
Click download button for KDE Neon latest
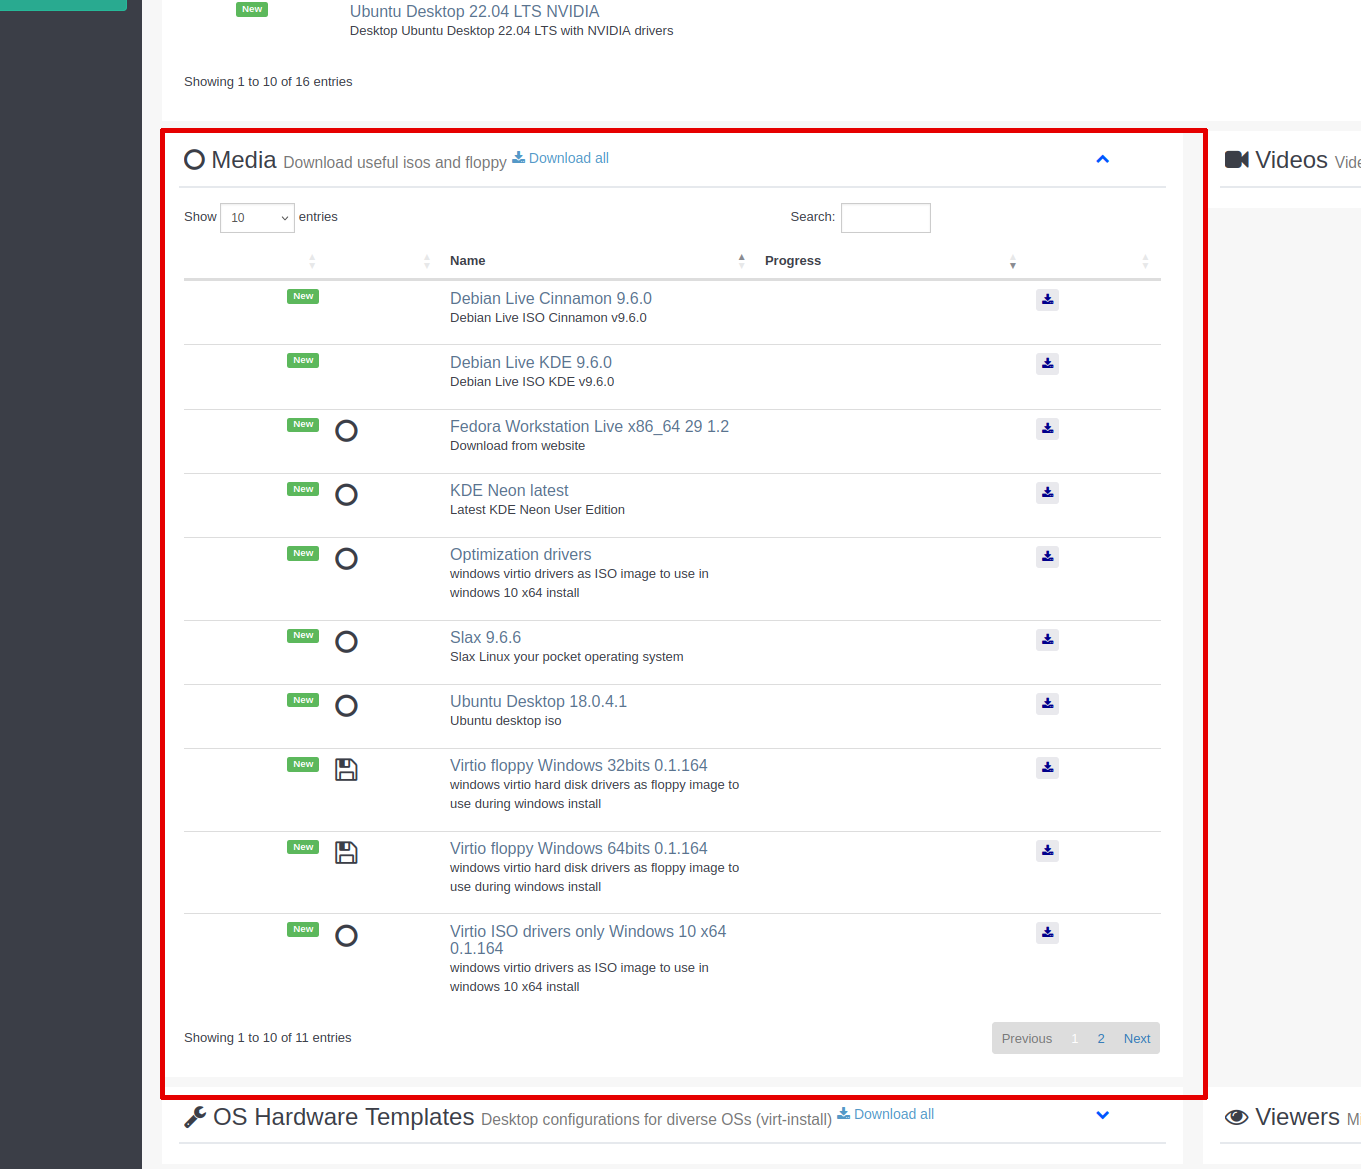click(1047, 493)
